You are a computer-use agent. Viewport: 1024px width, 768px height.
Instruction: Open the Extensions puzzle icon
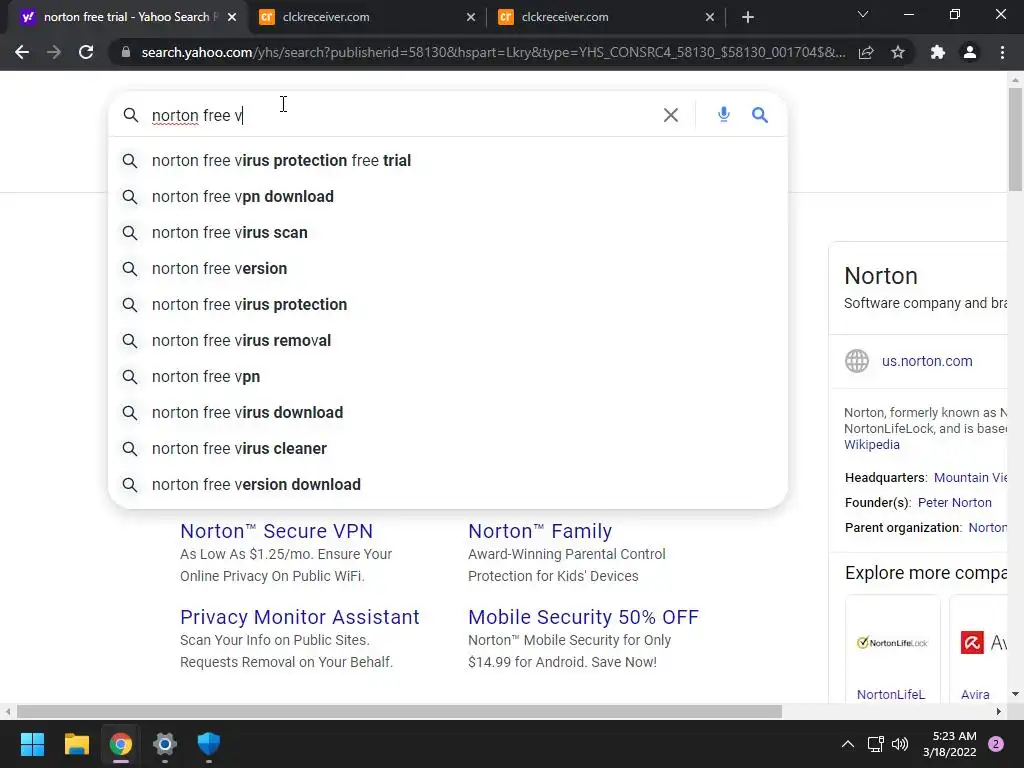pos(938,52)
